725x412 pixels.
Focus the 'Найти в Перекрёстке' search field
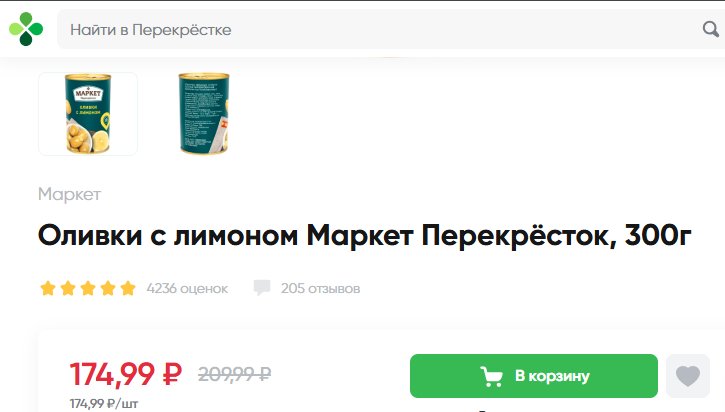tap(379, 29)
